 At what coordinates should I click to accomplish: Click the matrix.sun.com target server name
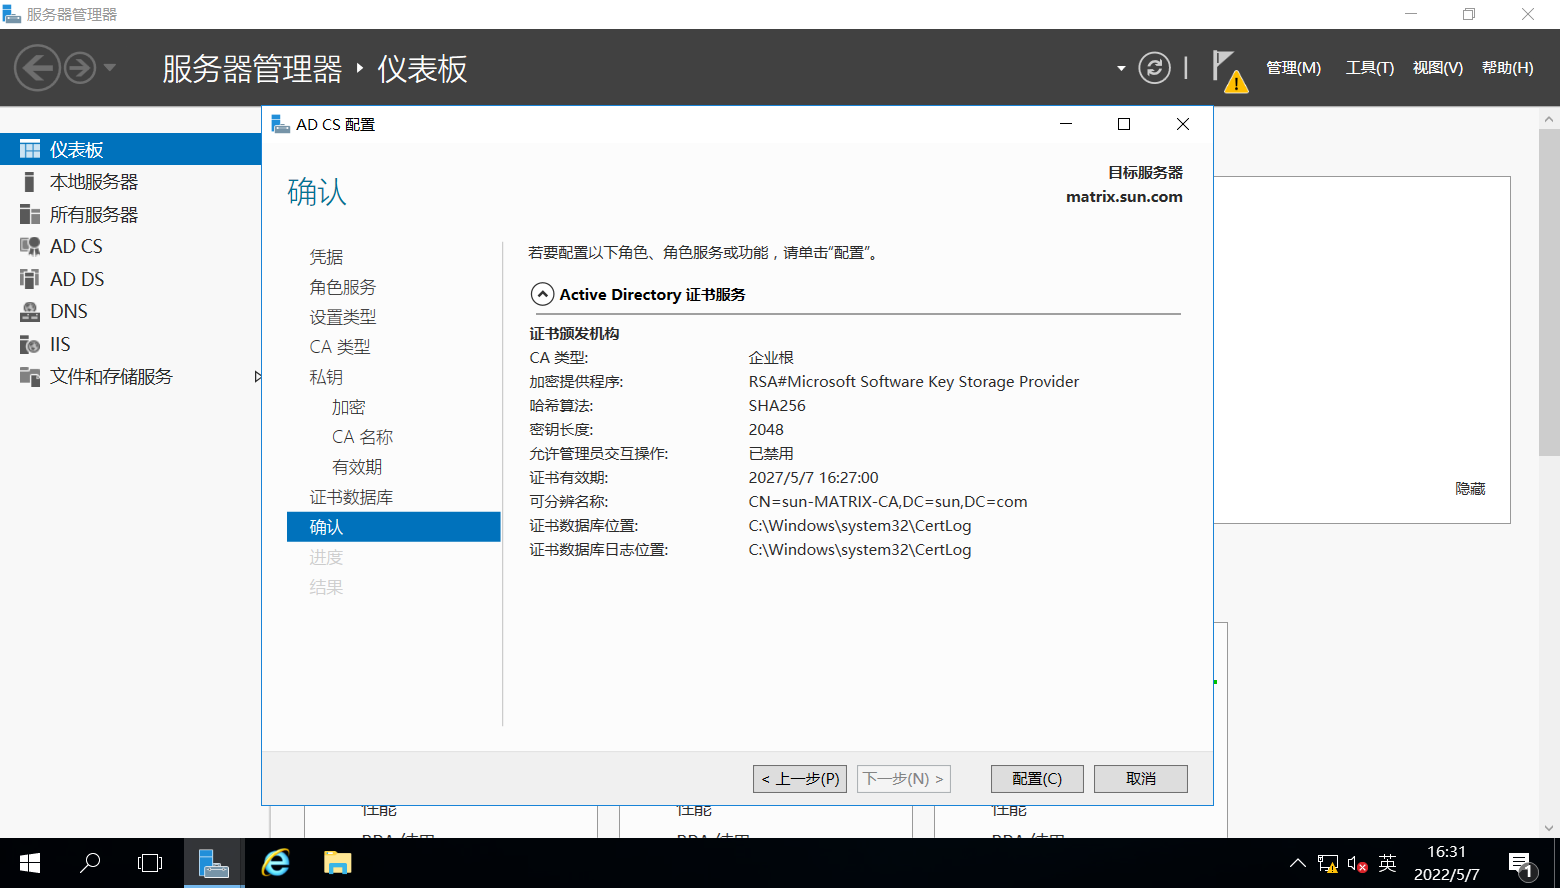pos(1124,197)
